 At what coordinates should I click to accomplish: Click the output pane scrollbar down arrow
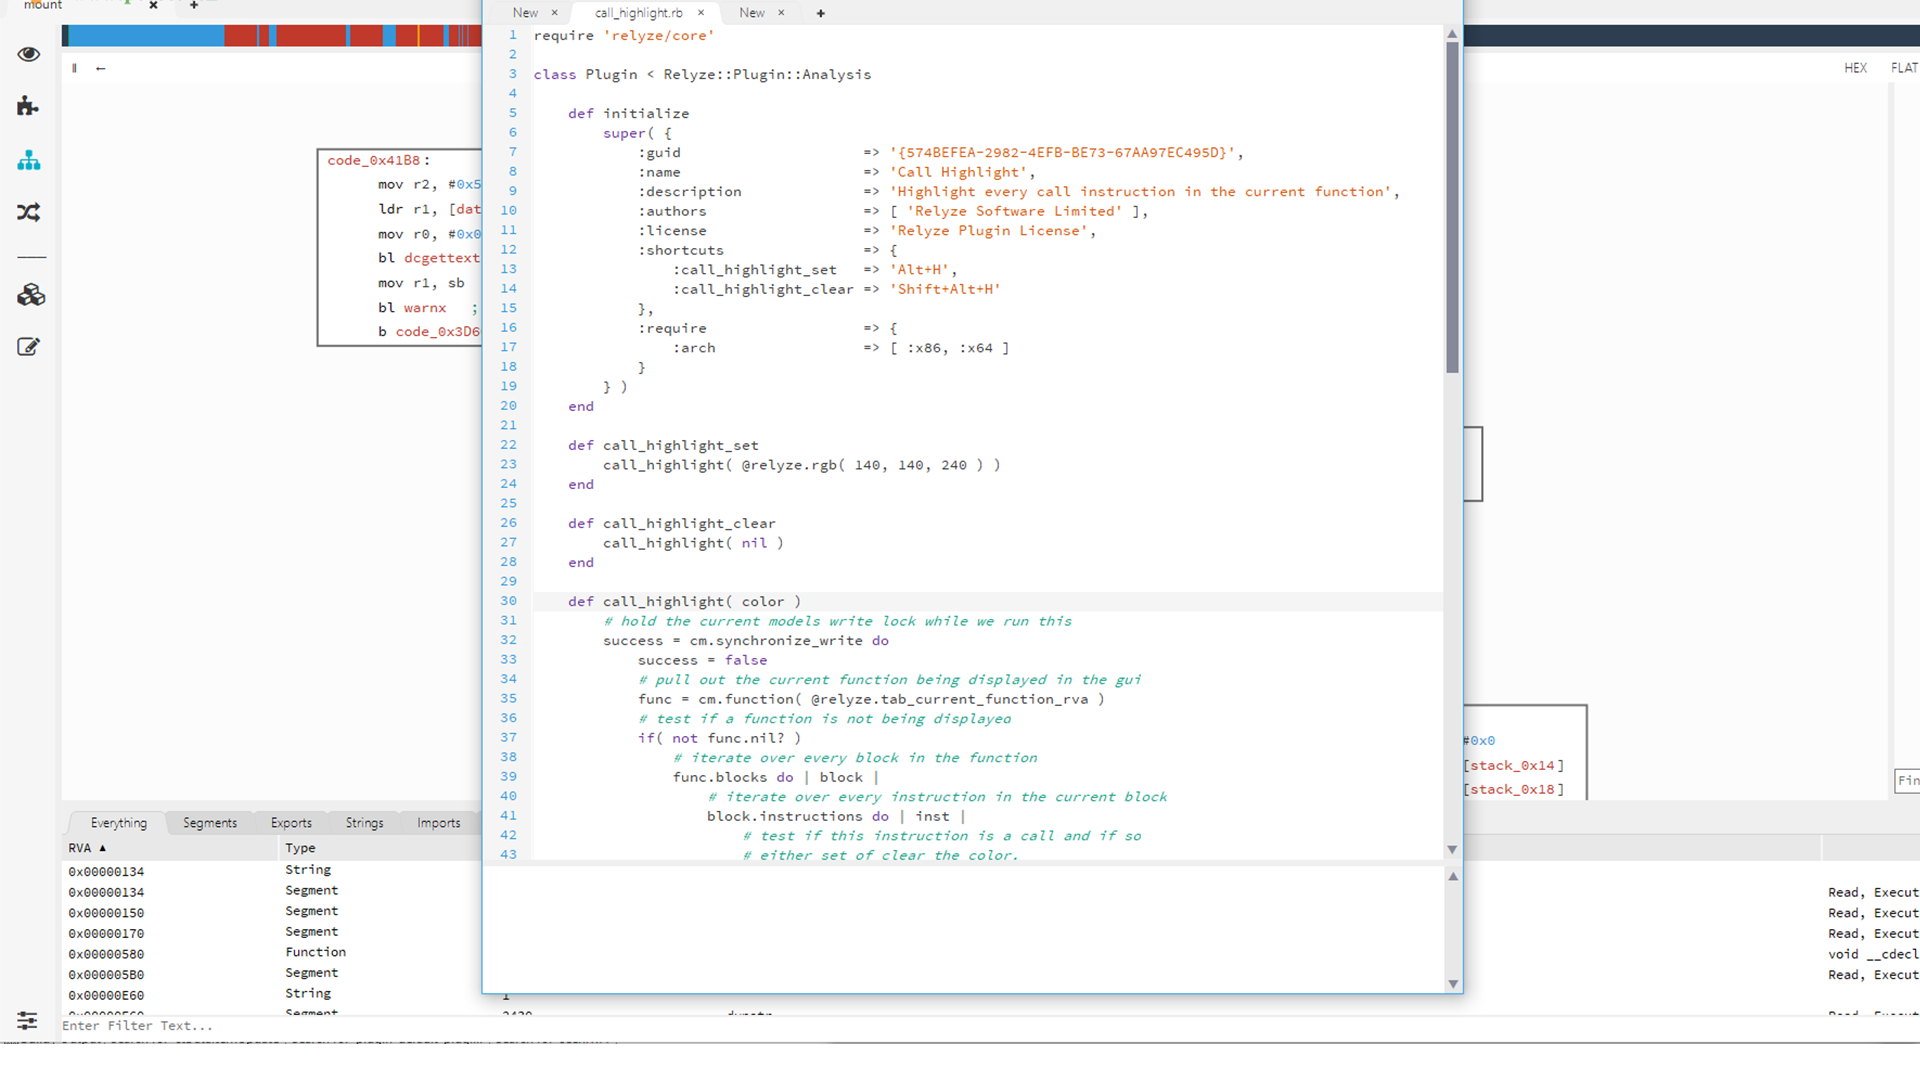(x=1453, y=984)
